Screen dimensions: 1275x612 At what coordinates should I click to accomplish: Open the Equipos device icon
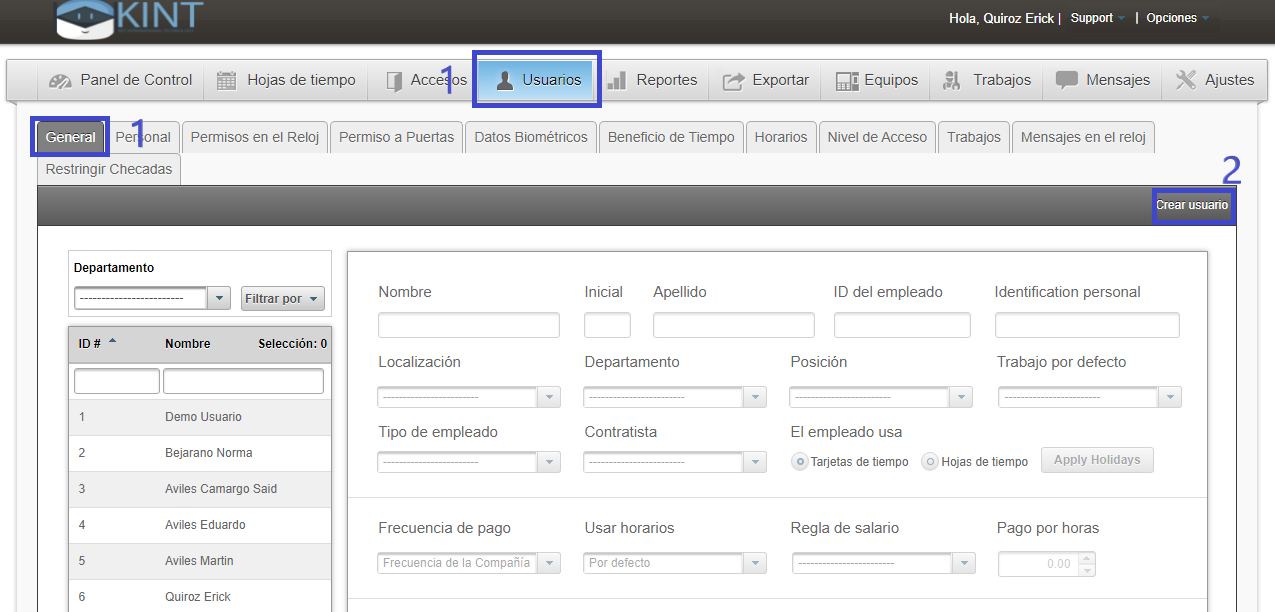click(847, 81)
